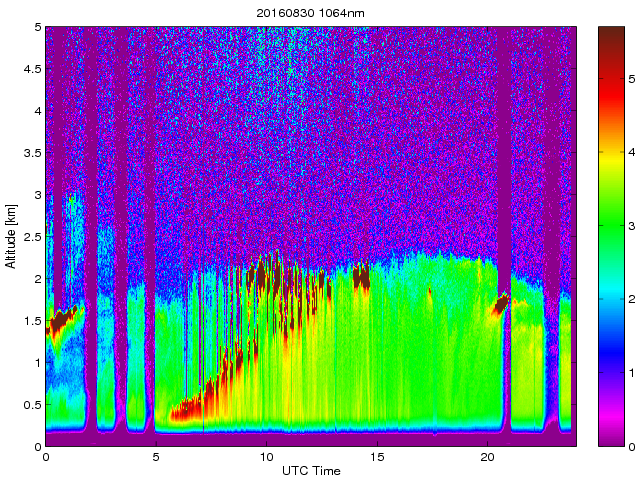The width and height of the screenshot is (640, 480).
Task: Click the colorbar tick label 0
Action: (633, 446)
